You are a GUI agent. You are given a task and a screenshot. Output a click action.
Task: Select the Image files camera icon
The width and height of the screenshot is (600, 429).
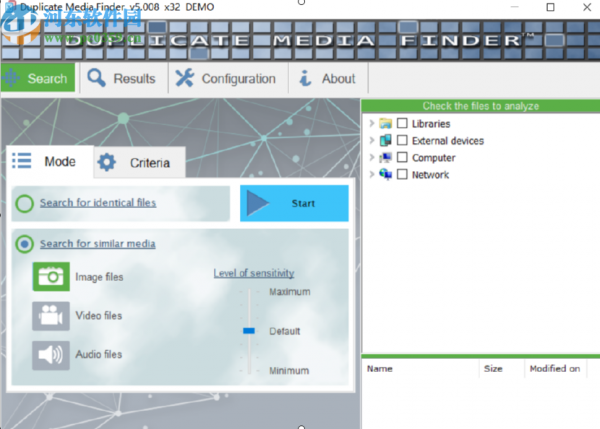point(51,276)
